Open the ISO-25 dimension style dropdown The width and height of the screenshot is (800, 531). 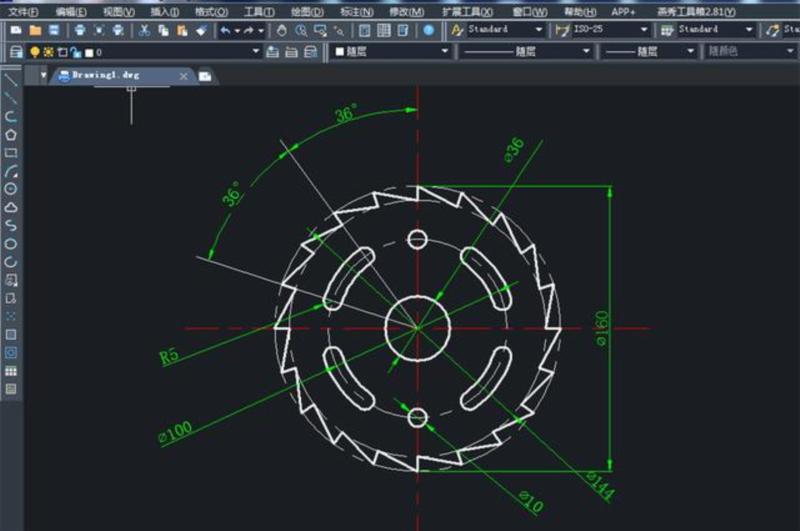[644, 30]
